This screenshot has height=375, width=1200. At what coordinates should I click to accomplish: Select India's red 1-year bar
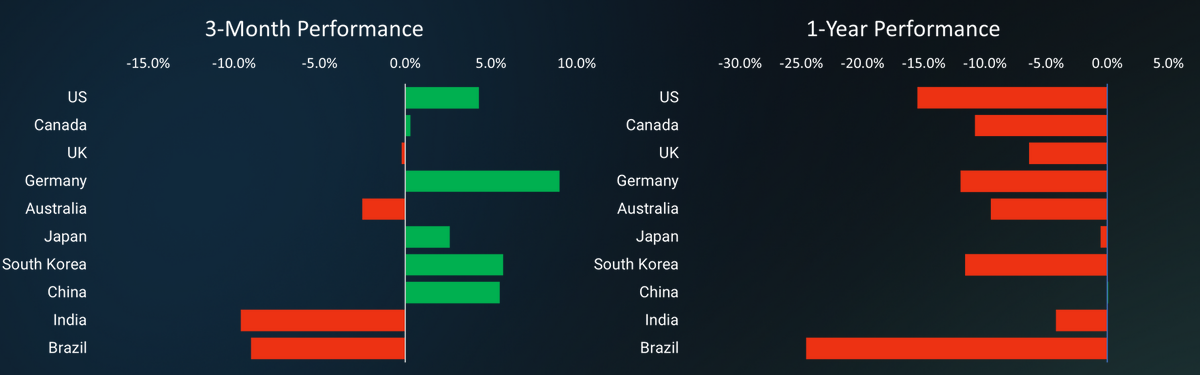[1082, 320]
